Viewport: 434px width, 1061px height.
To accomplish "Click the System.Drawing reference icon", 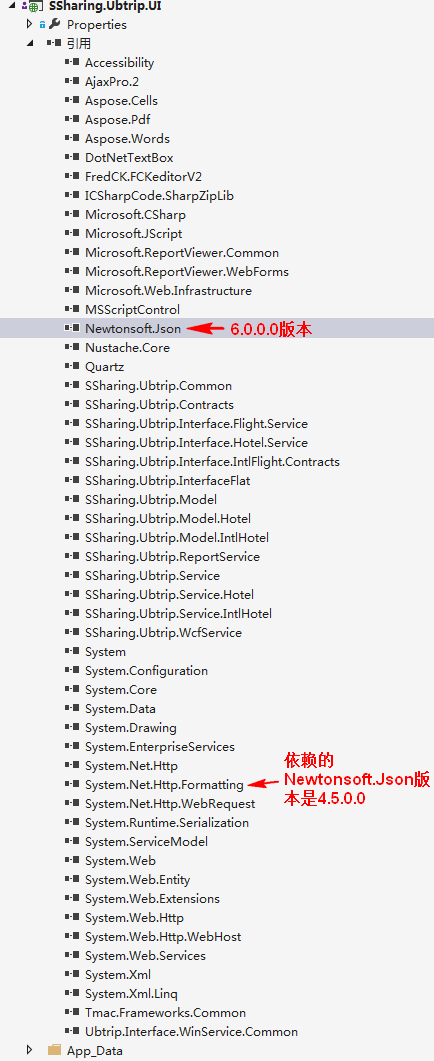I will 72,727.
